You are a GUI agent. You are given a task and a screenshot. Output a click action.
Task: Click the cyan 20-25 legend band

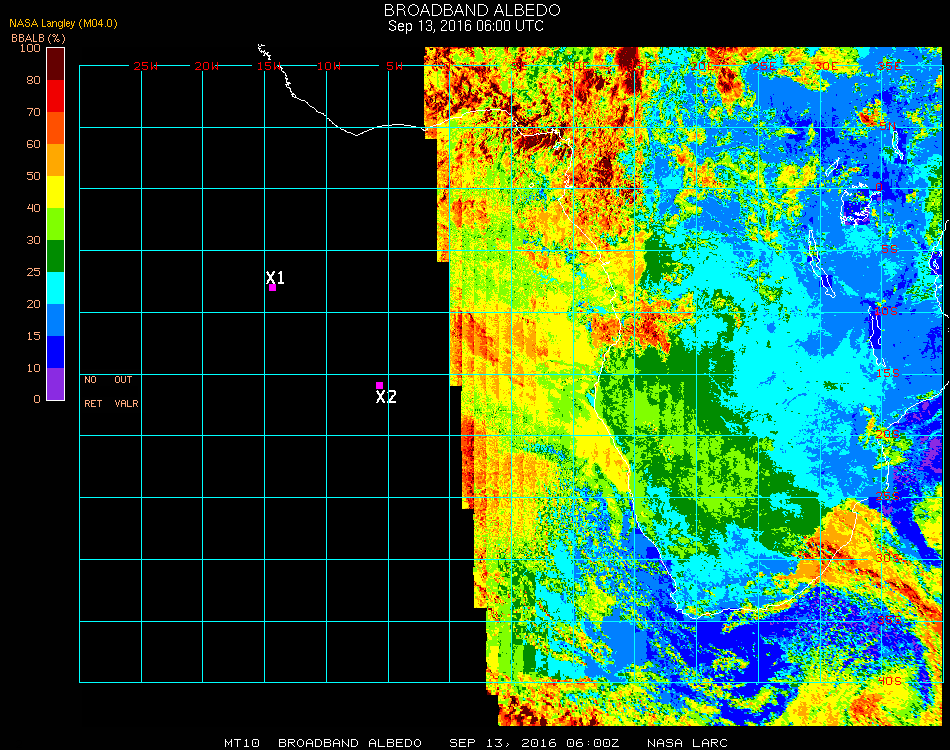(56, 288)
